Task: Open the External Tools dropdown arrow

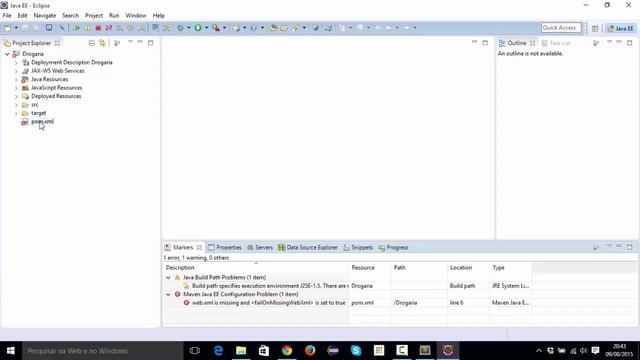Action: [x=224, y=28]
